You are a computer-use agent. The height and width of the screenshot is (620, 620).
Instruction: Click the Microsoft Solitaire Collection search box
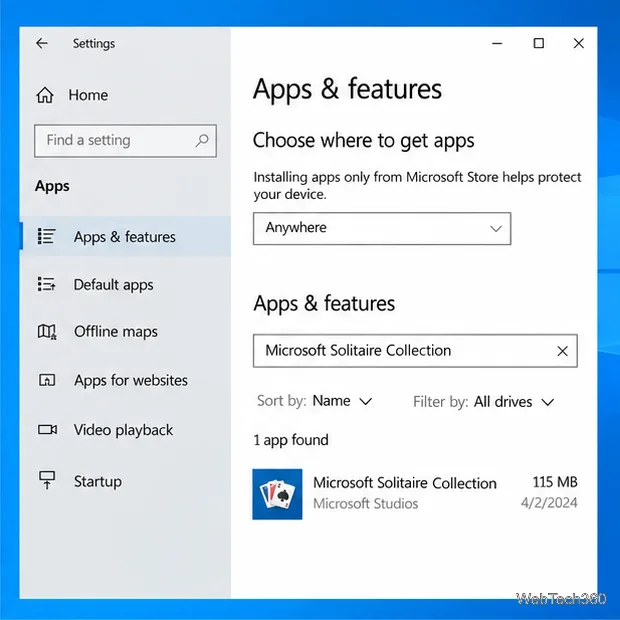coord(415,351)
